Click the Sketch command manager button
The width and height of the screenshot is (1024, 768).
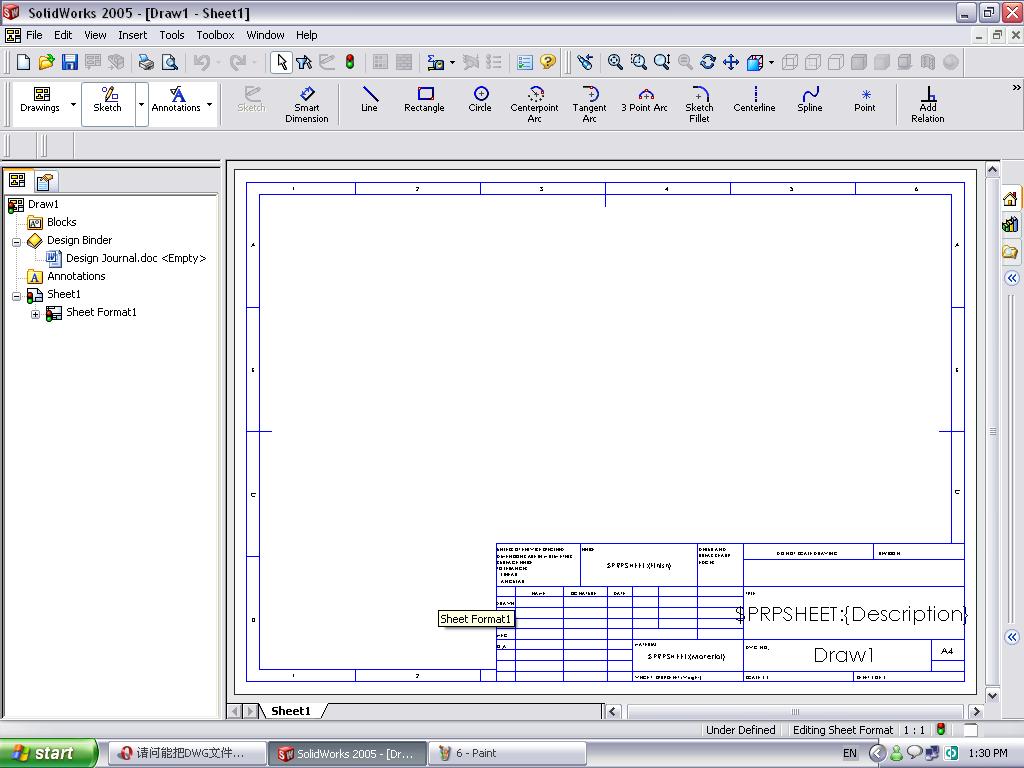pos(108,100)
